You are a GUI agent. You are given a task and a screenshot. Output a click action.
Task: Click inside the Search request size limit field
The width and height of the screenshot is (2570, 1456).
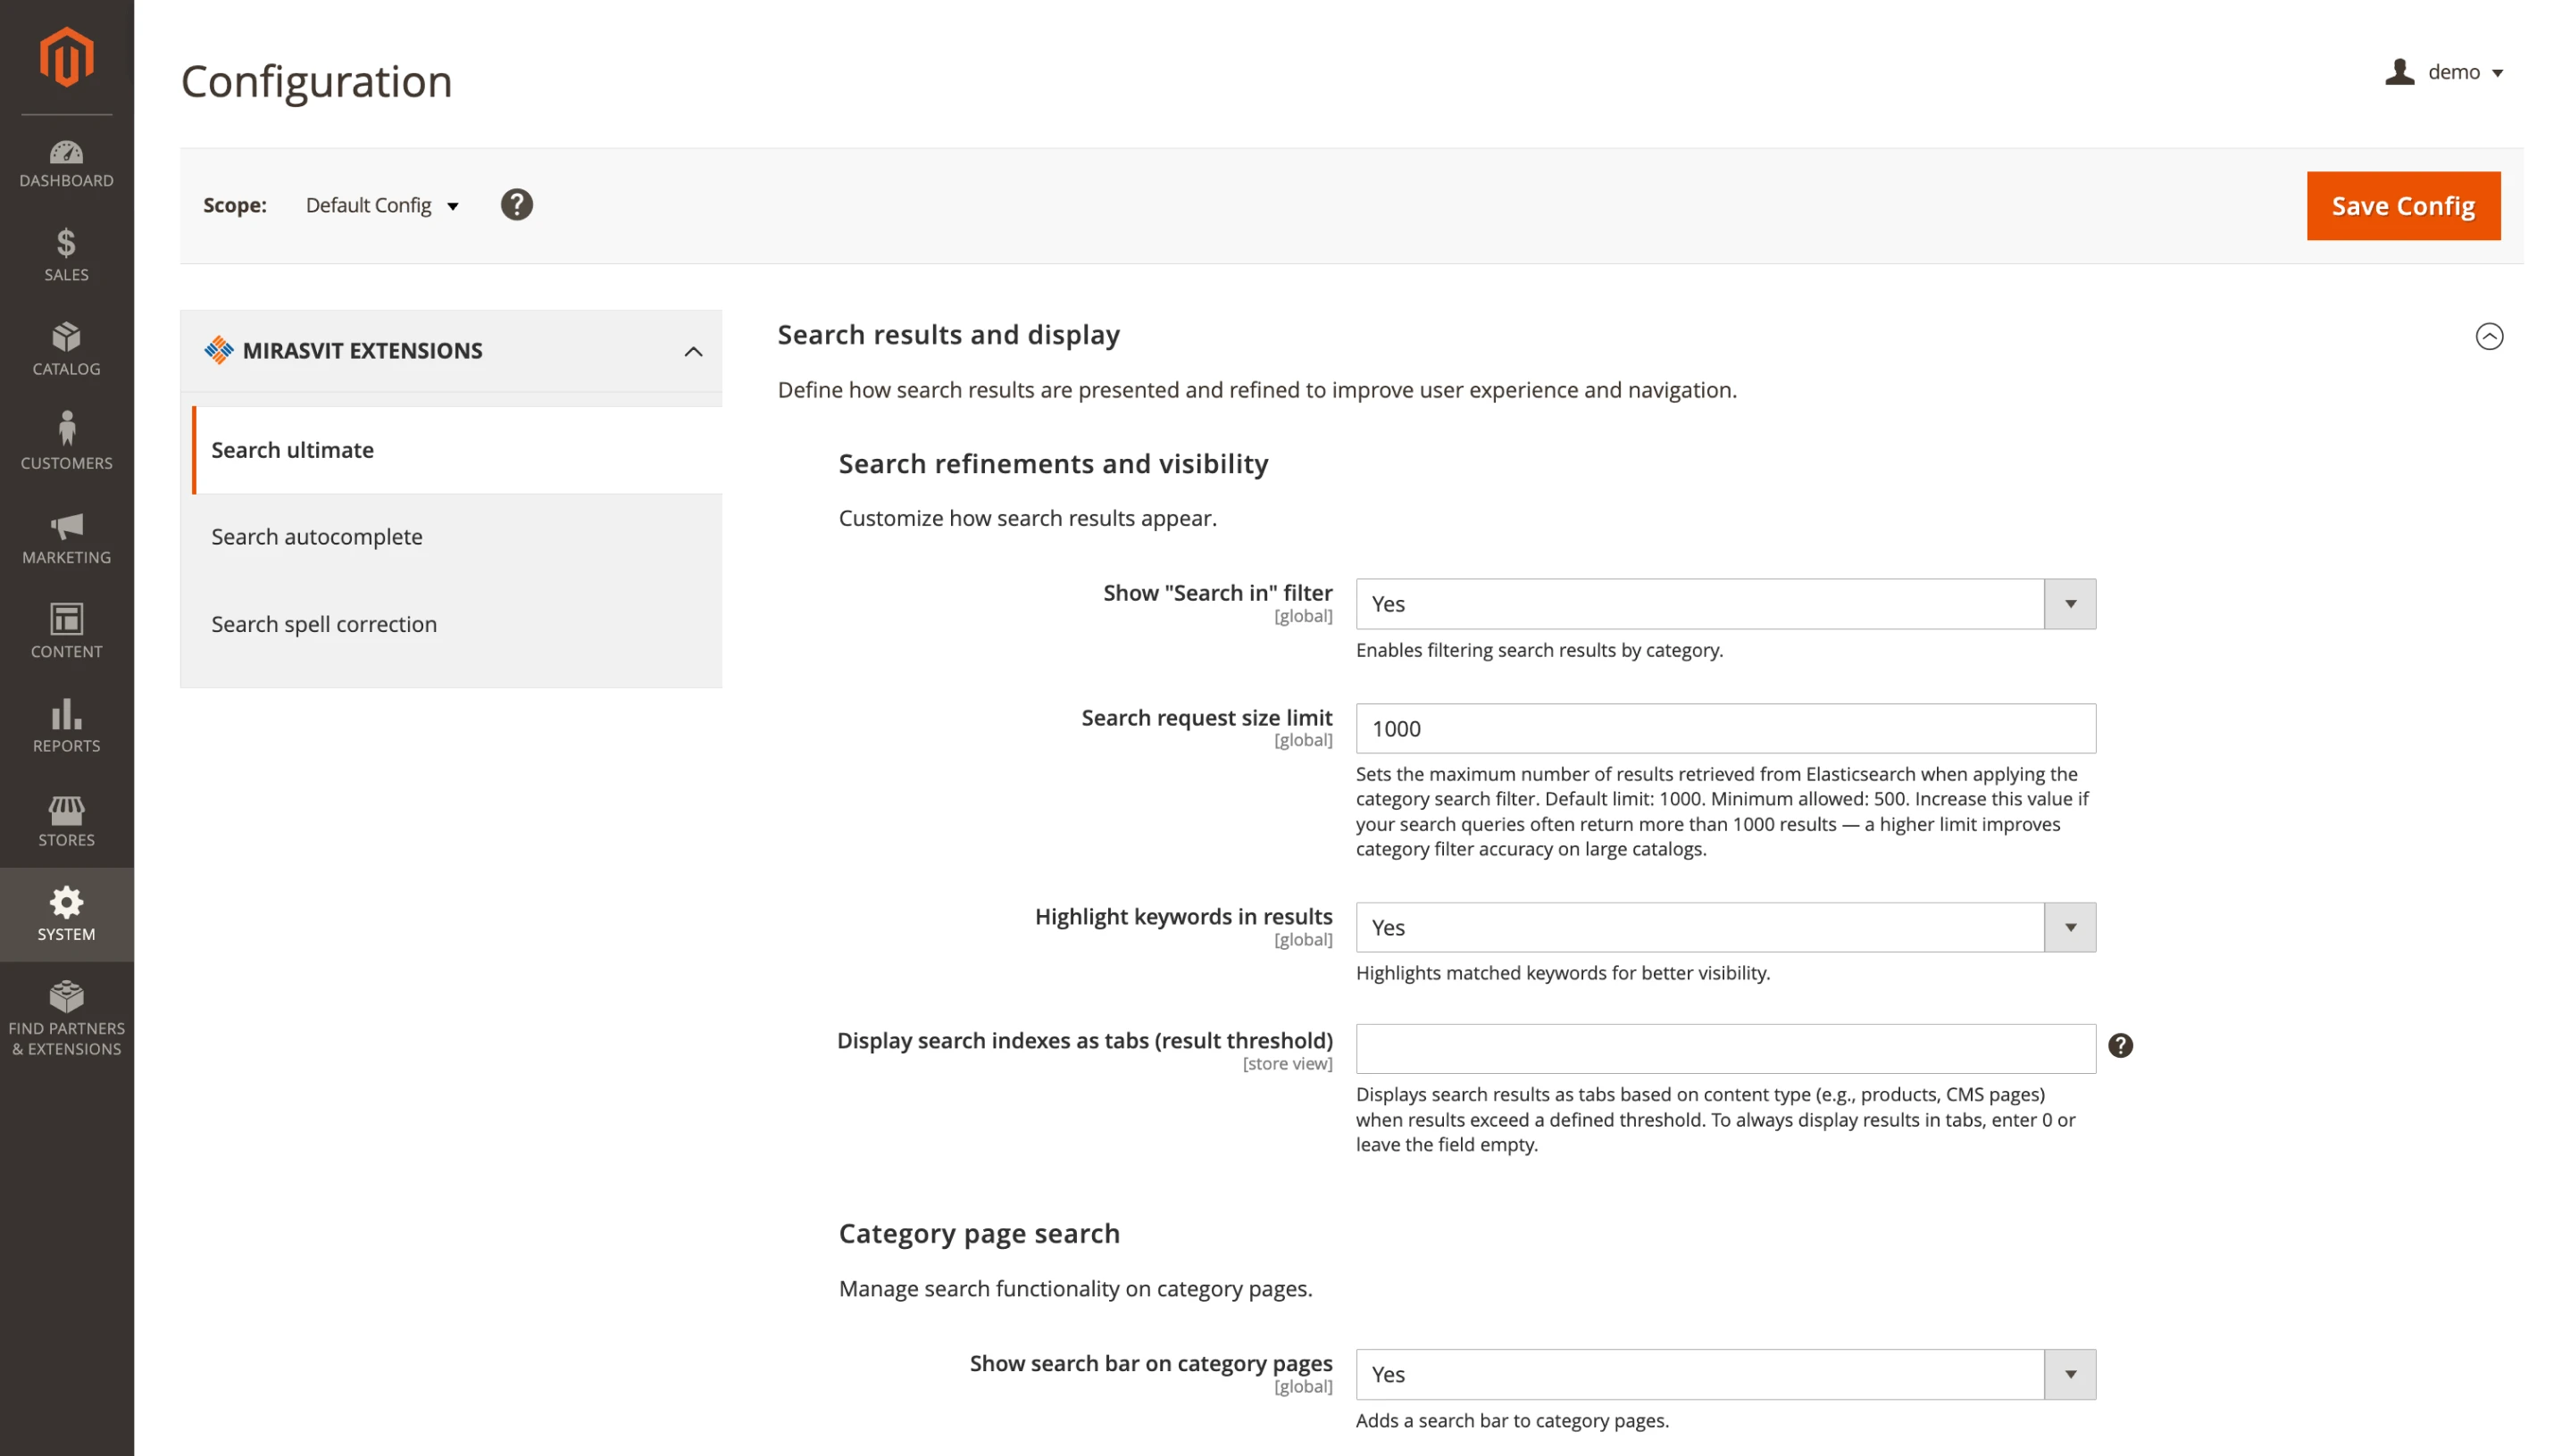[1724, 729]
